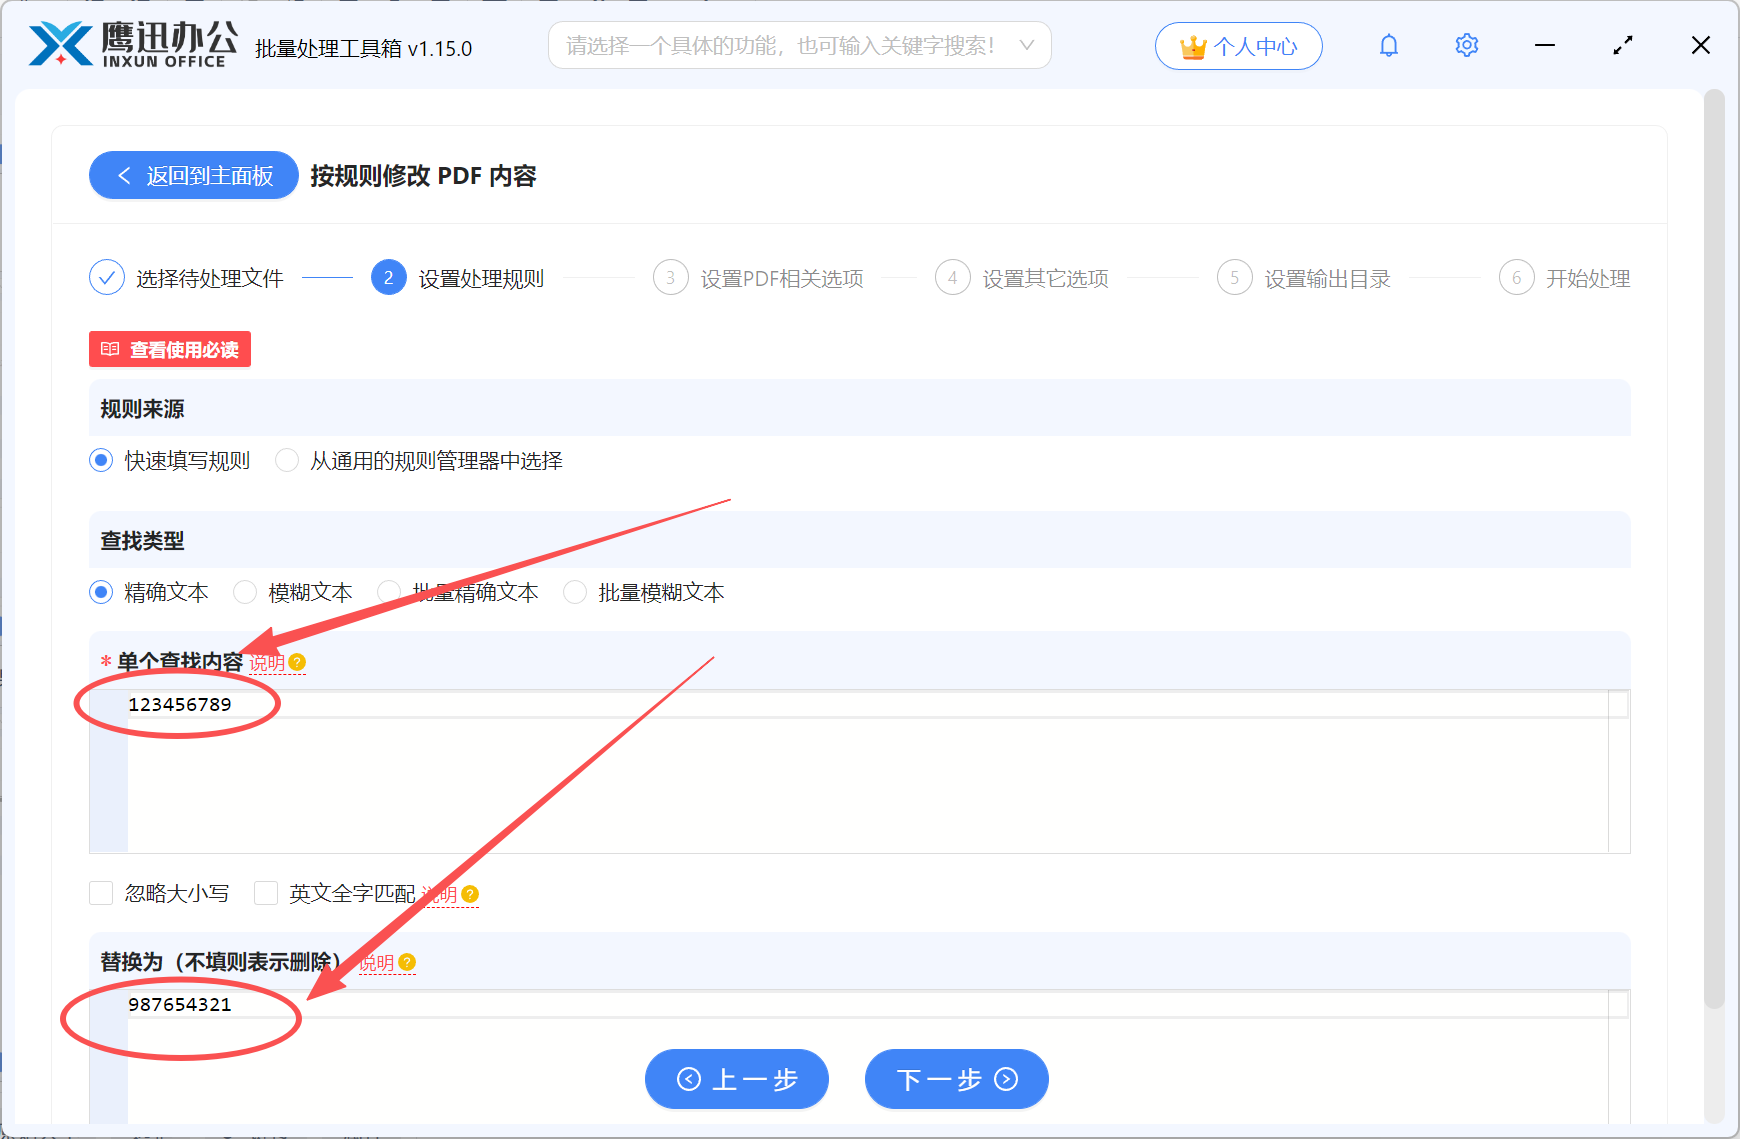The height and width of the screenshot is (1139, 1740).
Task: Open the function search dropdown
Action: click(x=1027, y=45)
